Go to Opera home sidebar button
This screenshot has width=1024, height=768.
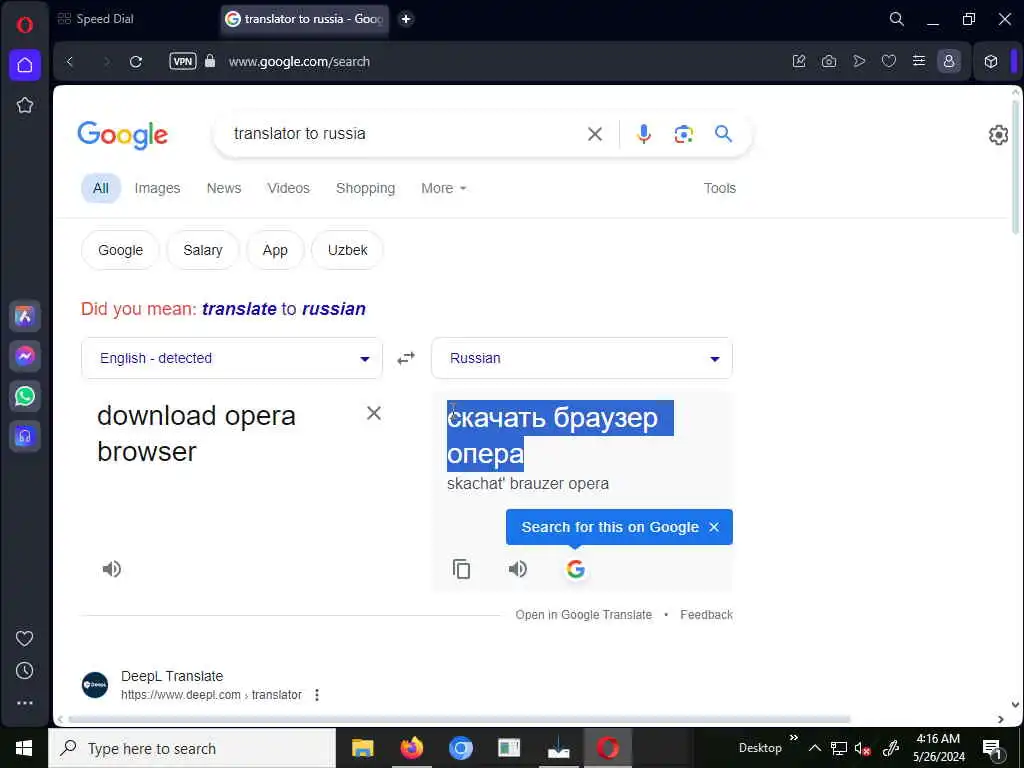tap(25, 65)
